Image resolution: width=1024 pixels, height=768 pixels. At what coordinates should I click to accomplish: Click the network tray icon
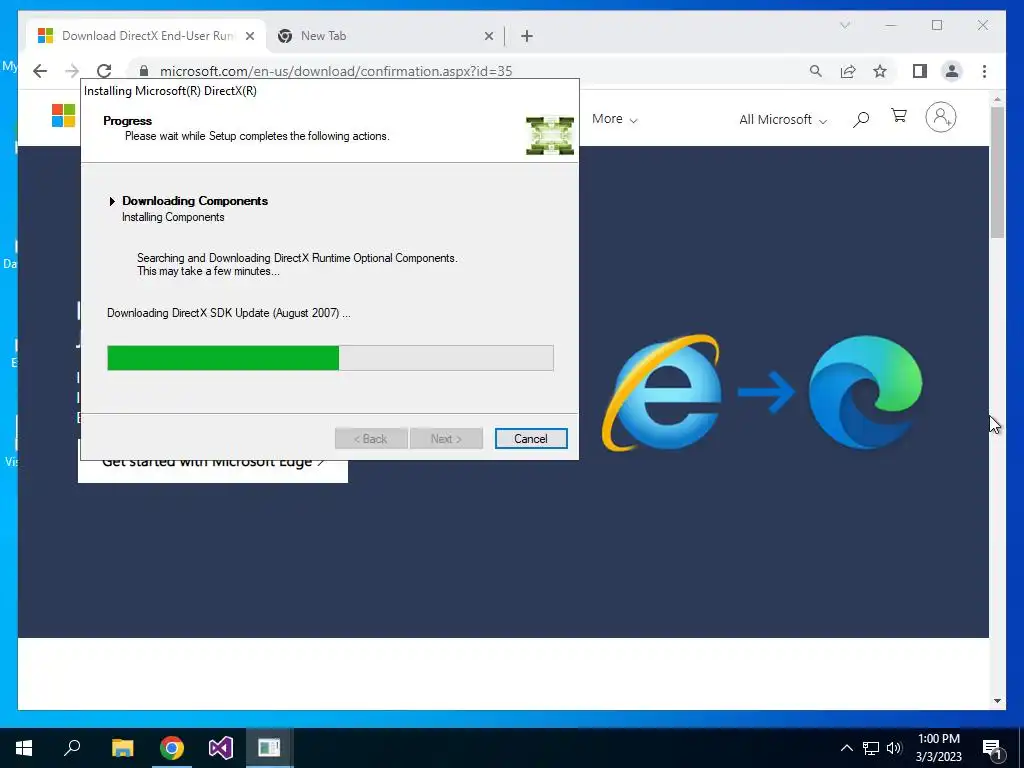tap(871, 748)
